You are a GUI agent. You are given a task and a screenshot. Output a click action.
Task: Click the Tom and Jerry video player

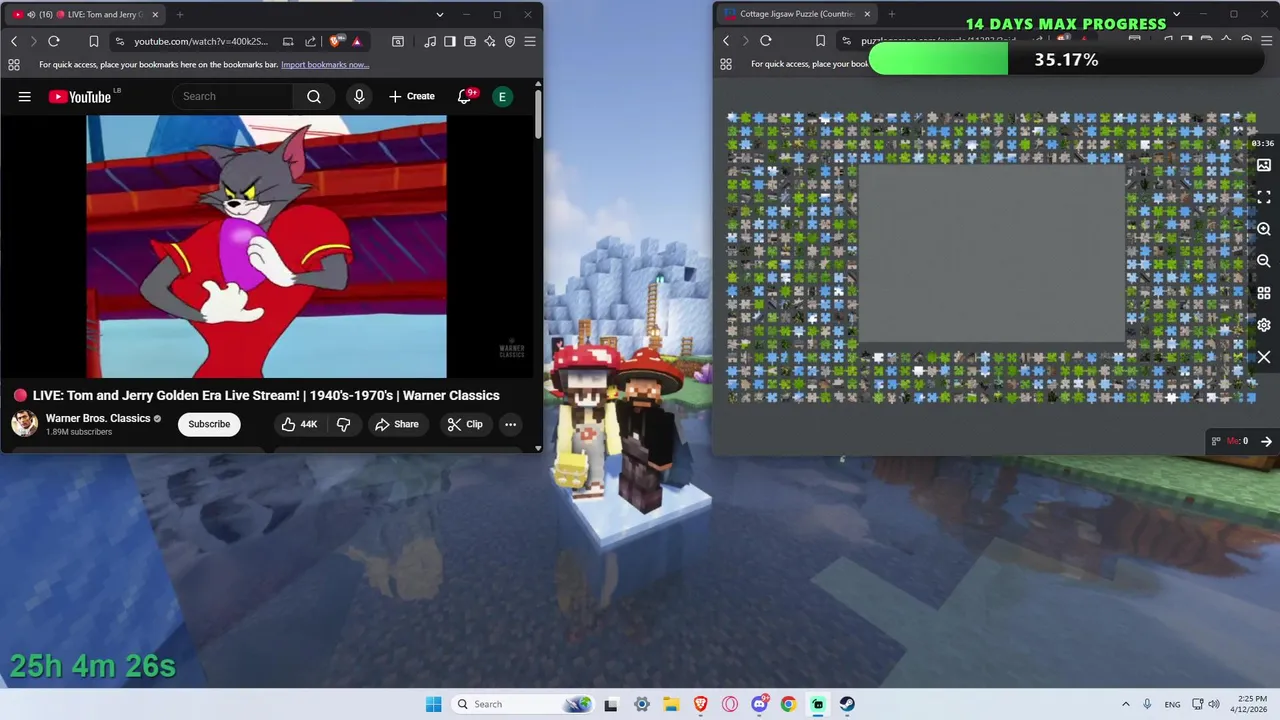tap(266, 246)
